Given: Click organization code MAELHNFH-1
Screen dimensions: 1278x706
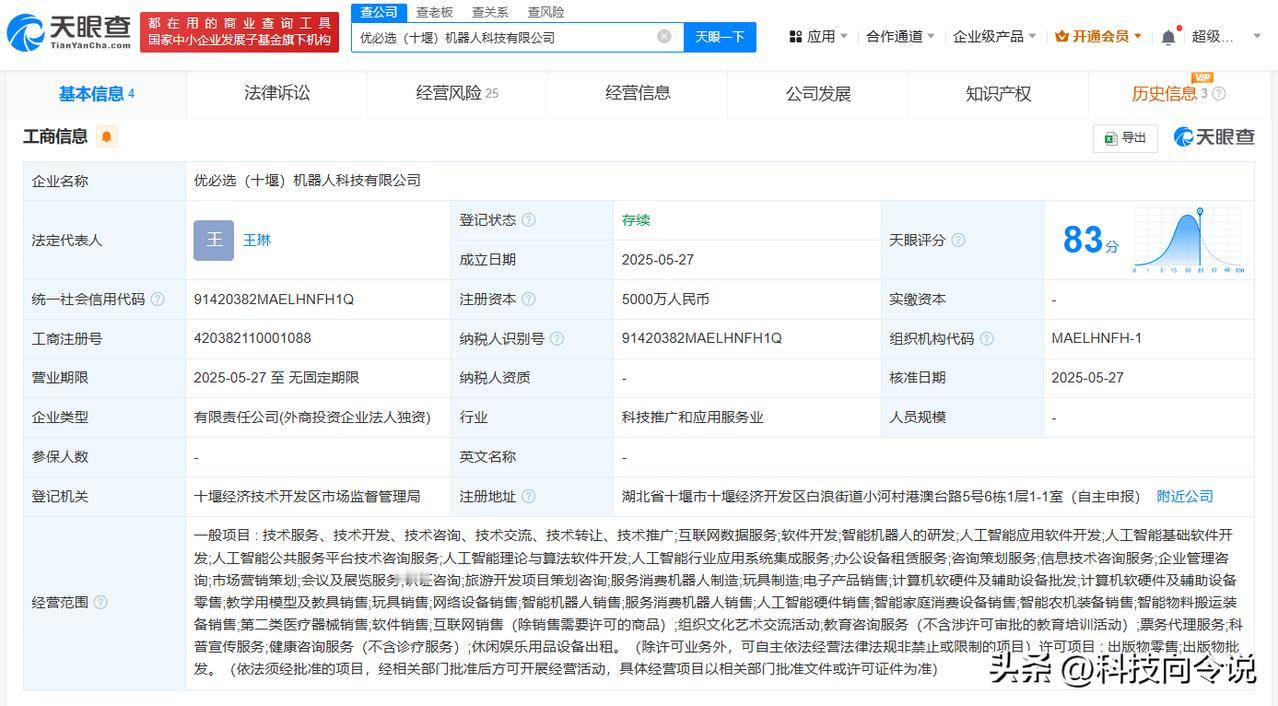Looking at the screenshot, I should (x=1096, y=338).
